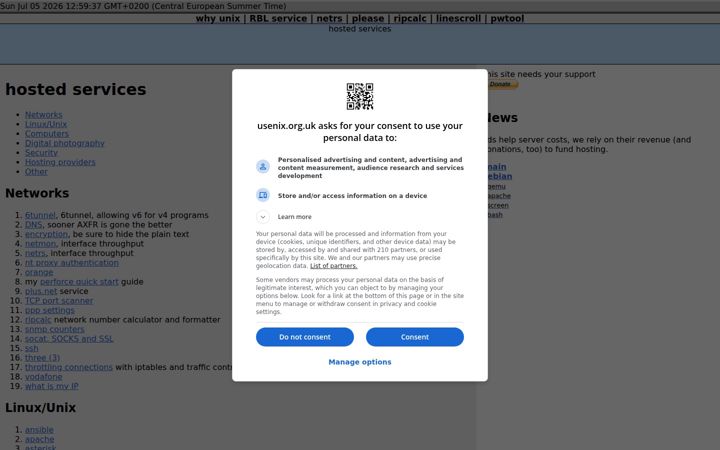Viewport: 720px width, 450px height.
Task: Click the date and time text at top
Action: 143,6
